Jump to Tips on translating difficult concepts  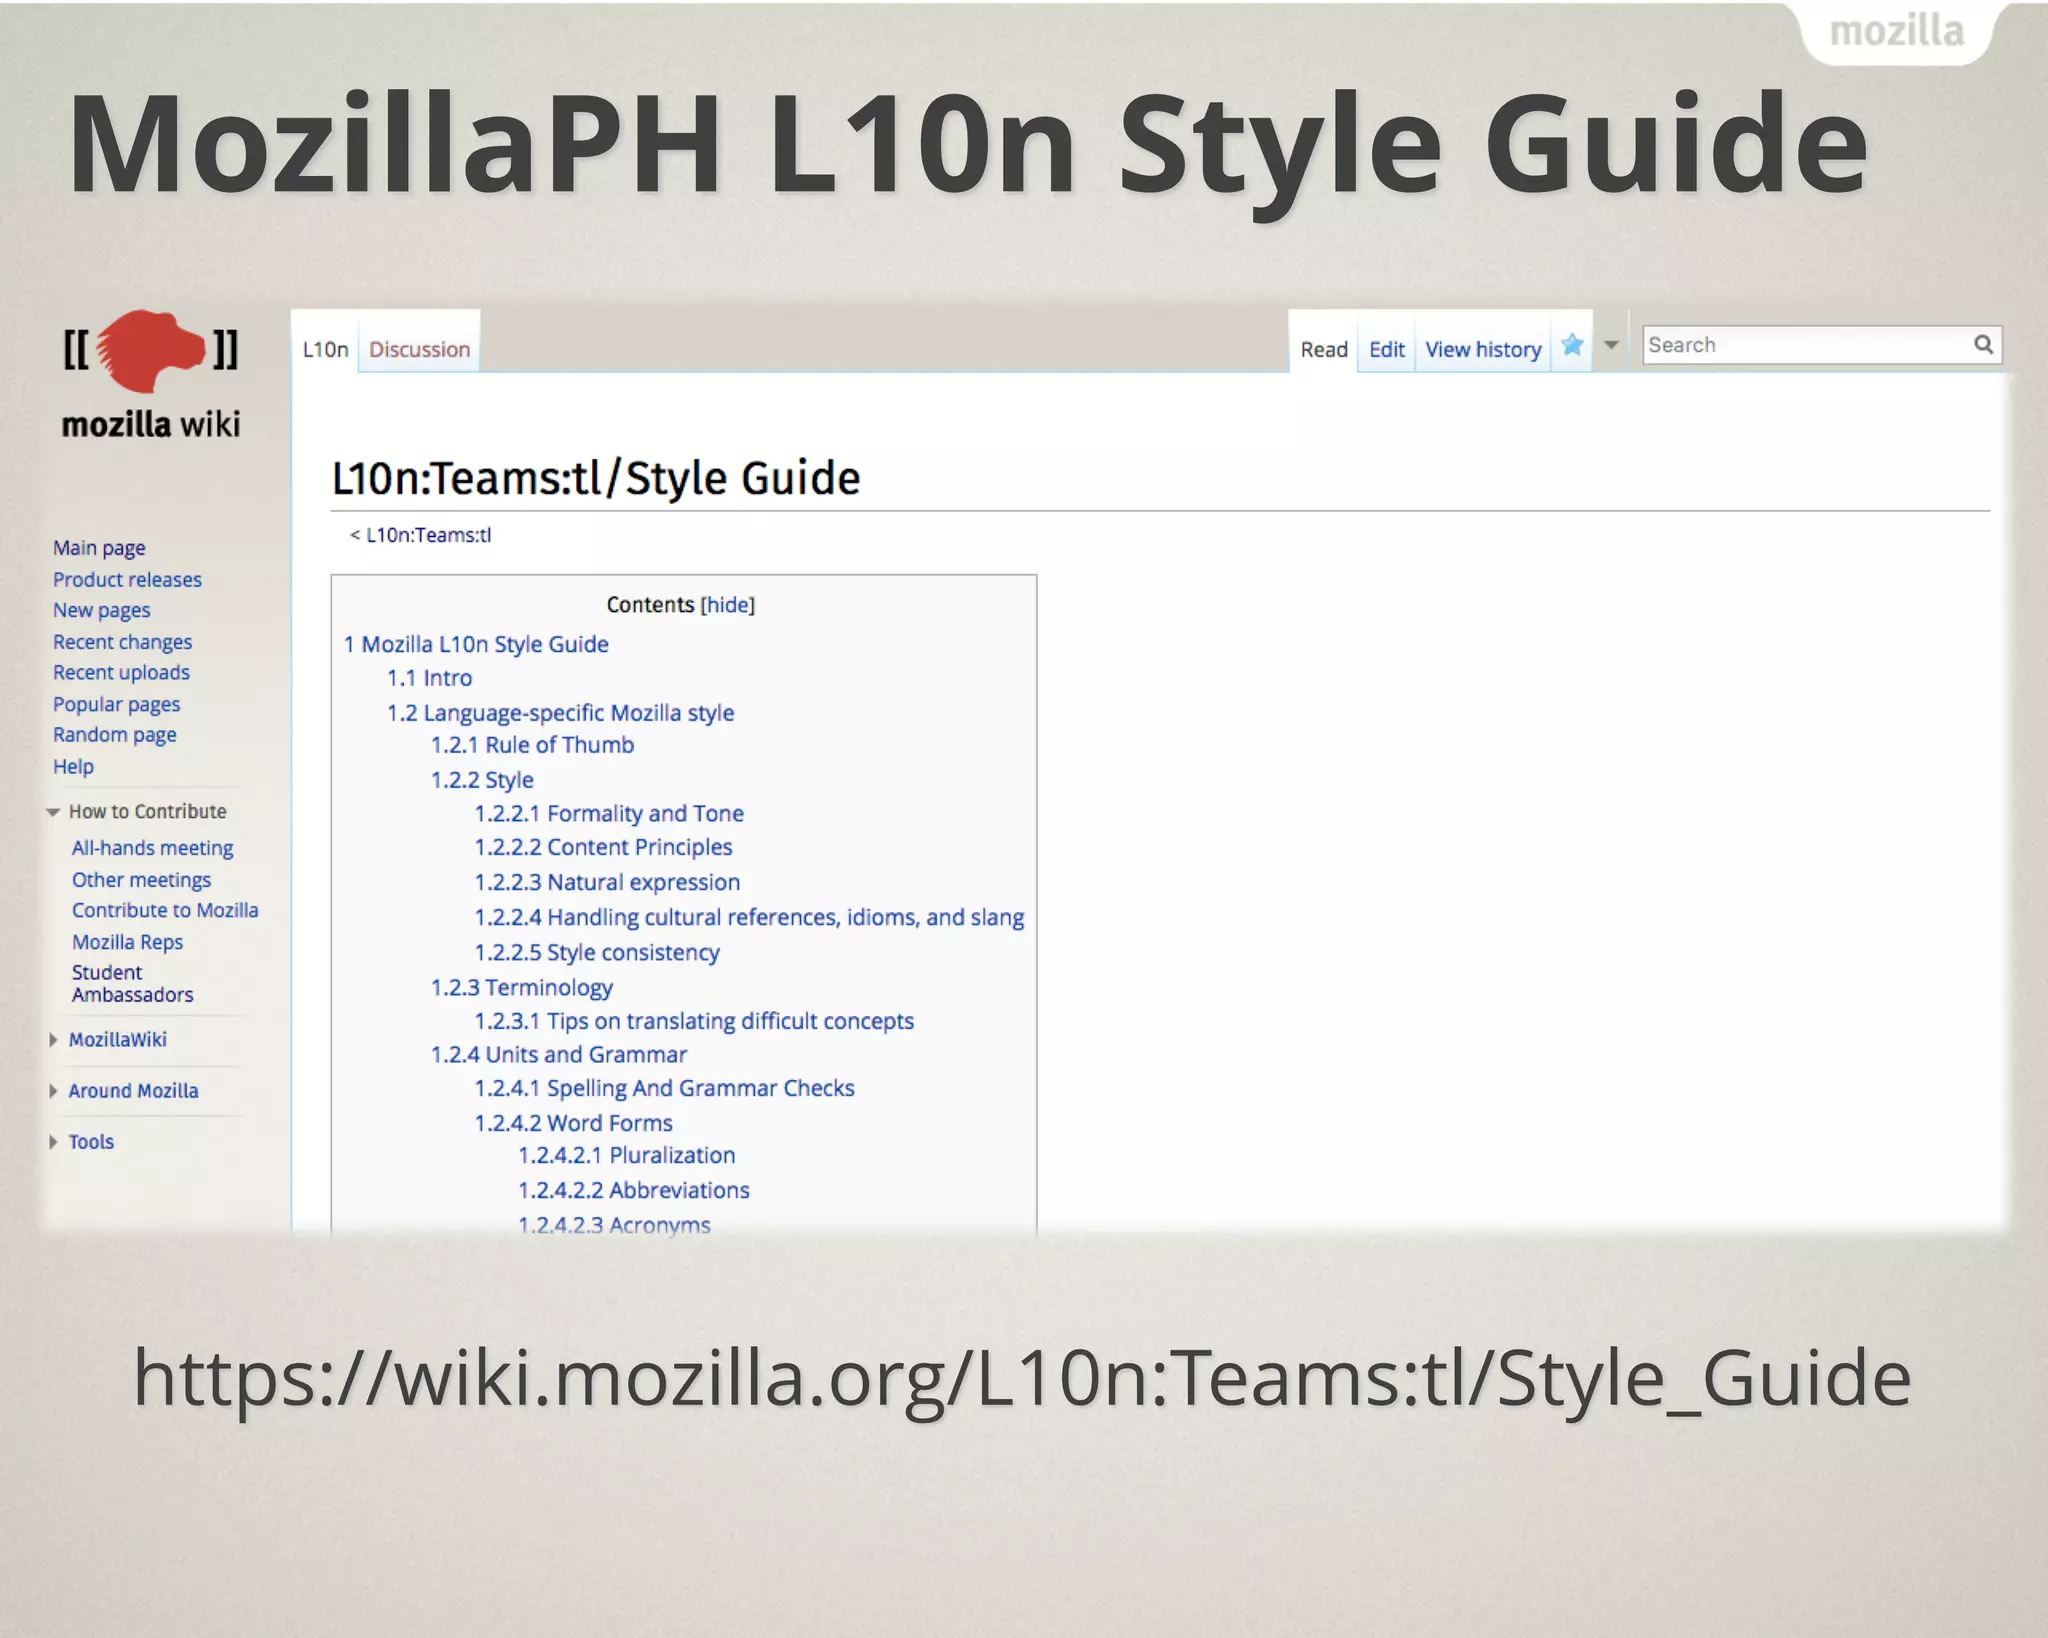[694, 1021]
